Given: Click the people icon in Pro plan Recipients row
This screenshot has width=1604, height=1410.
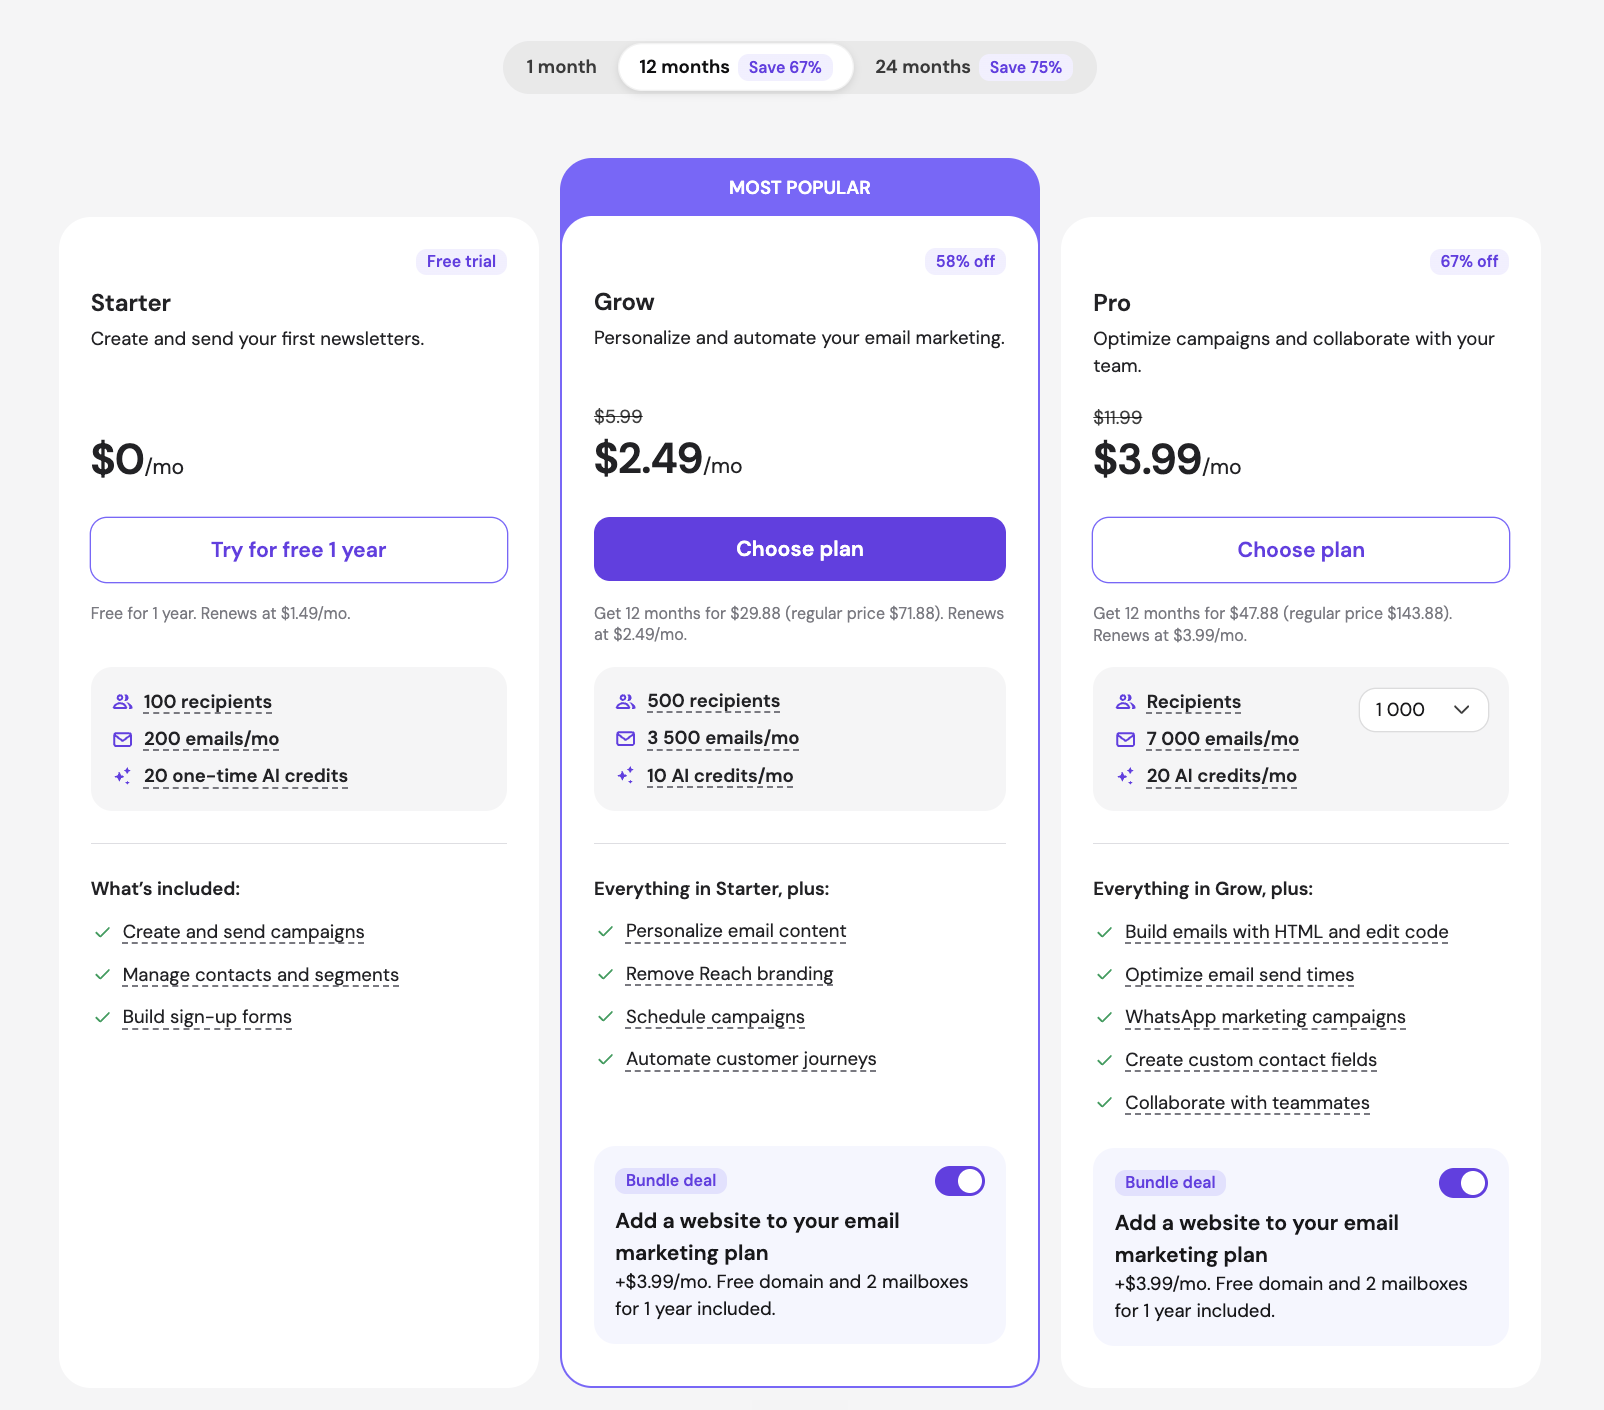Looking at the screenshot, I should 1125,702.
